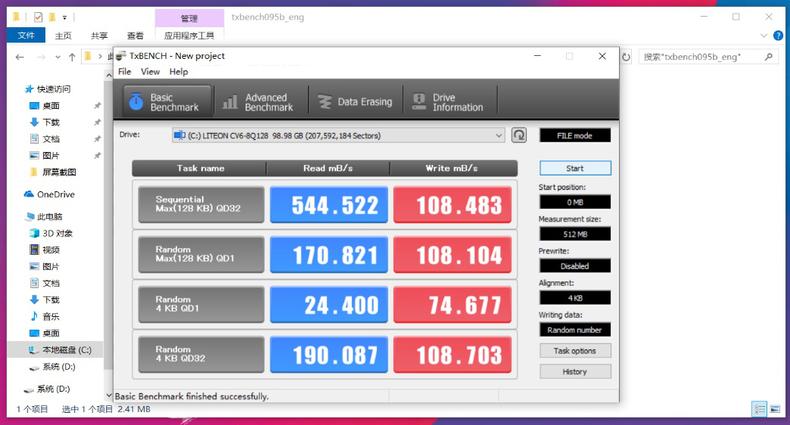This screenshot has width=790, height=425.
Task: Open the Explorer 共享 ribbon tab
Action: (99, 35)
